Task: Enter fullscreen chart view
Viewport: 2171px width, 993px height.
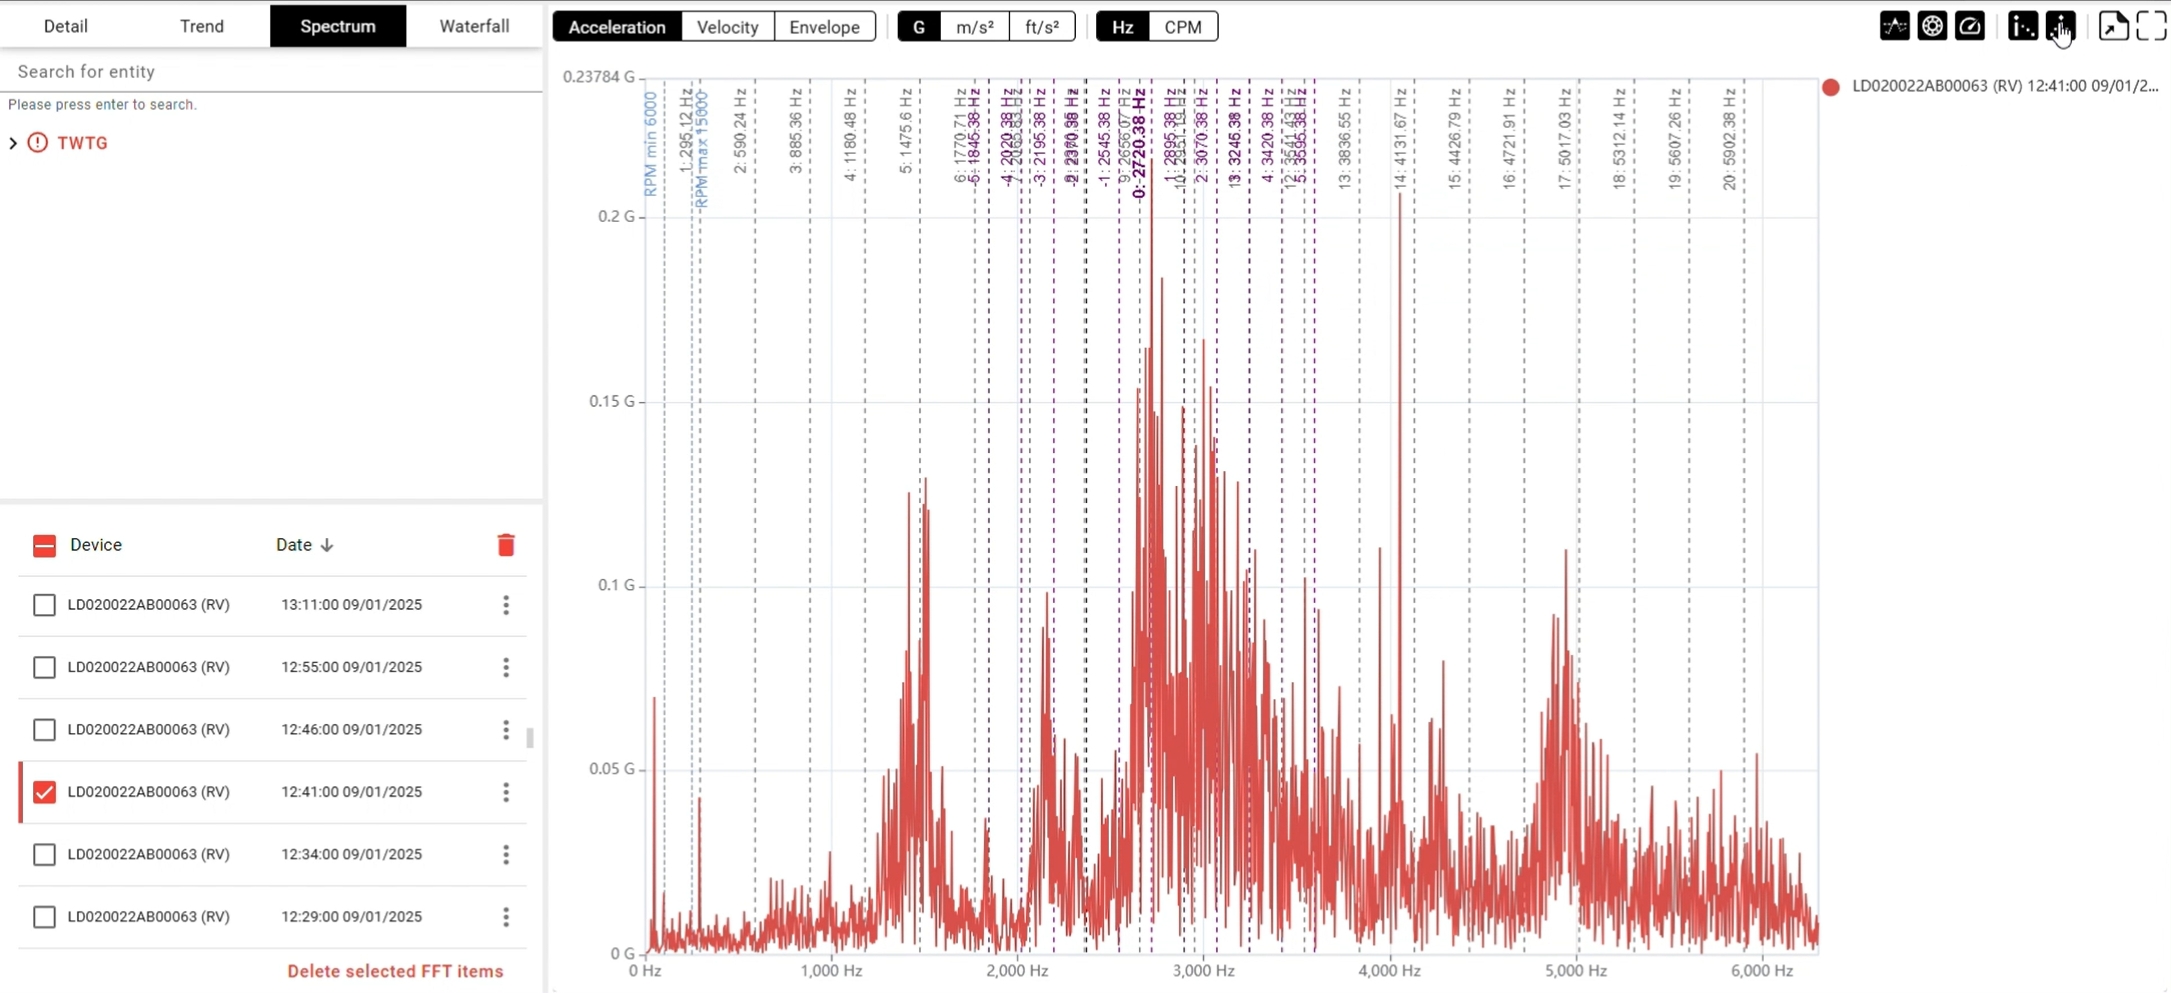Action: (x=2150, y=27)
